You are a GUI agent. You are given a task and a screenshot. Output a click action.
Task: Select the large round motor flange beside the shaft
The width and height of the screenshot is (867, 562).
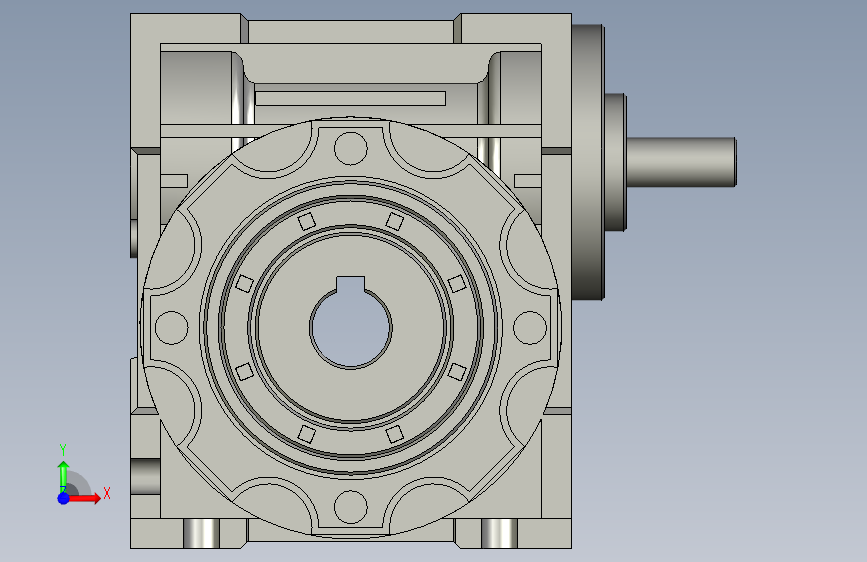[x=588, y=162]
